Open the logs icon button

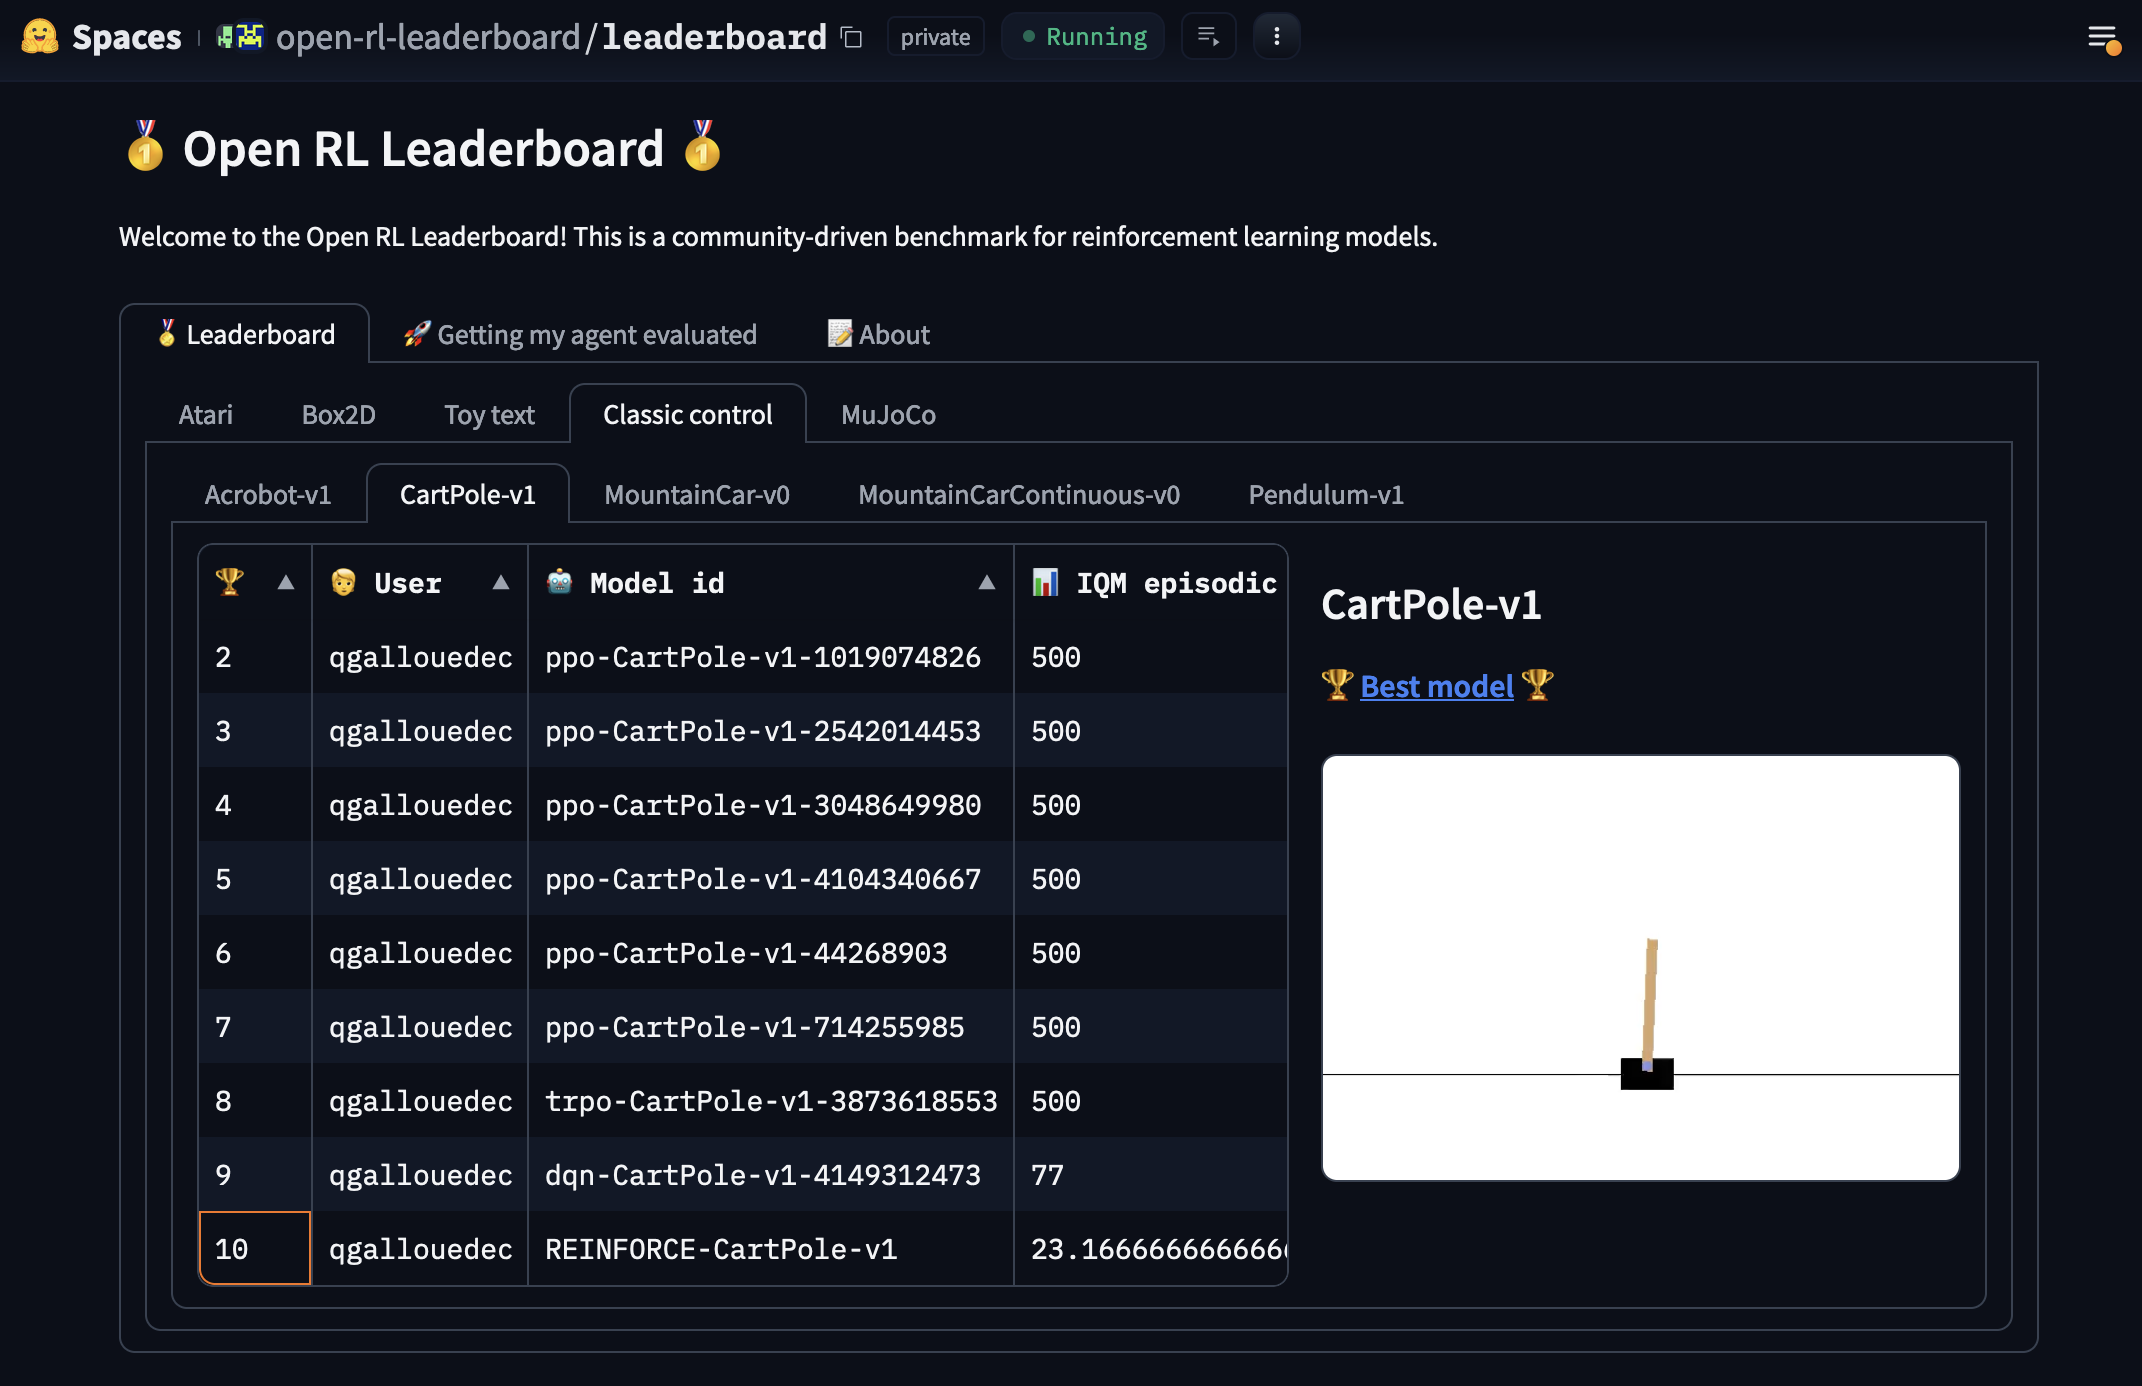pyautogui.click(x=1208, y=37)
